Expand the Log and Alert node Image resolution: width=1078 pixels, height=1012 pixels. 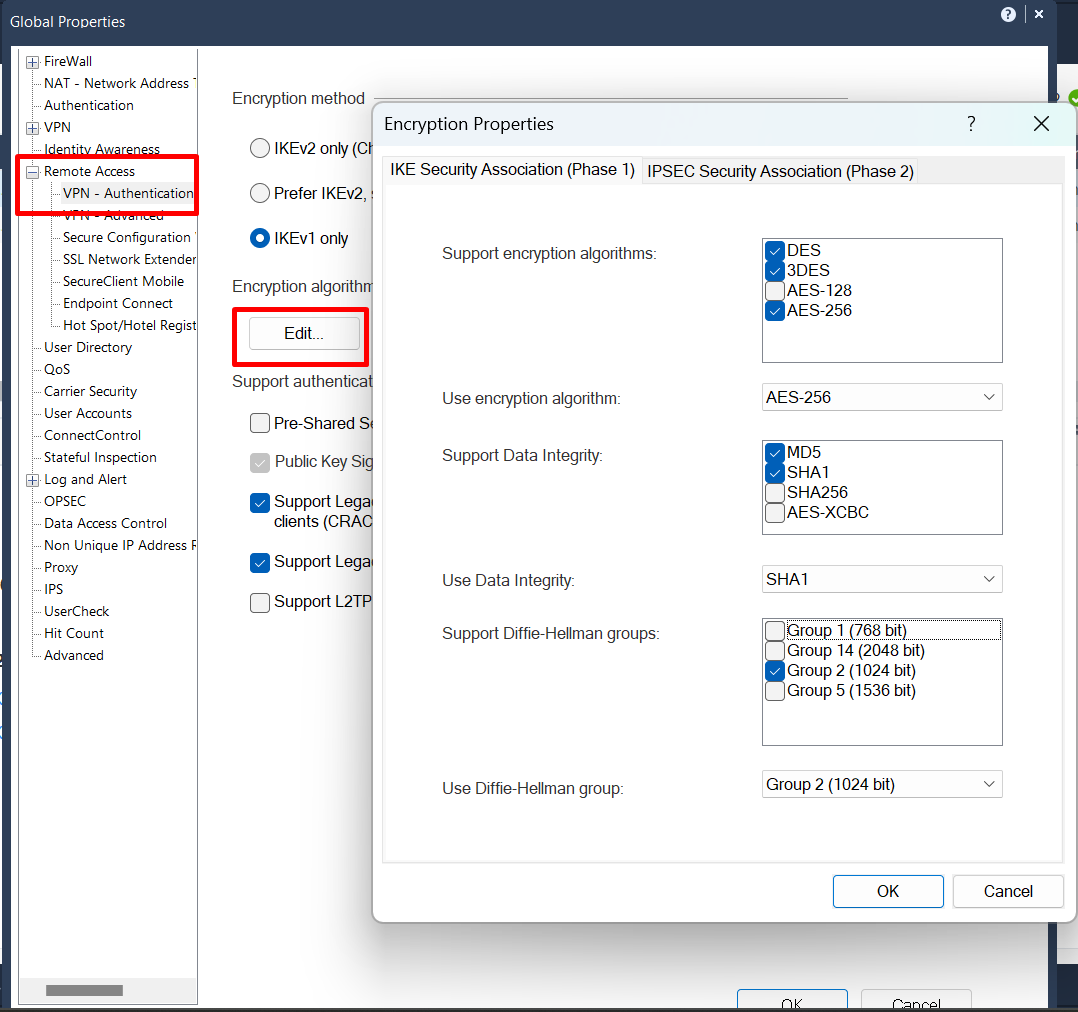click(32, 479)
